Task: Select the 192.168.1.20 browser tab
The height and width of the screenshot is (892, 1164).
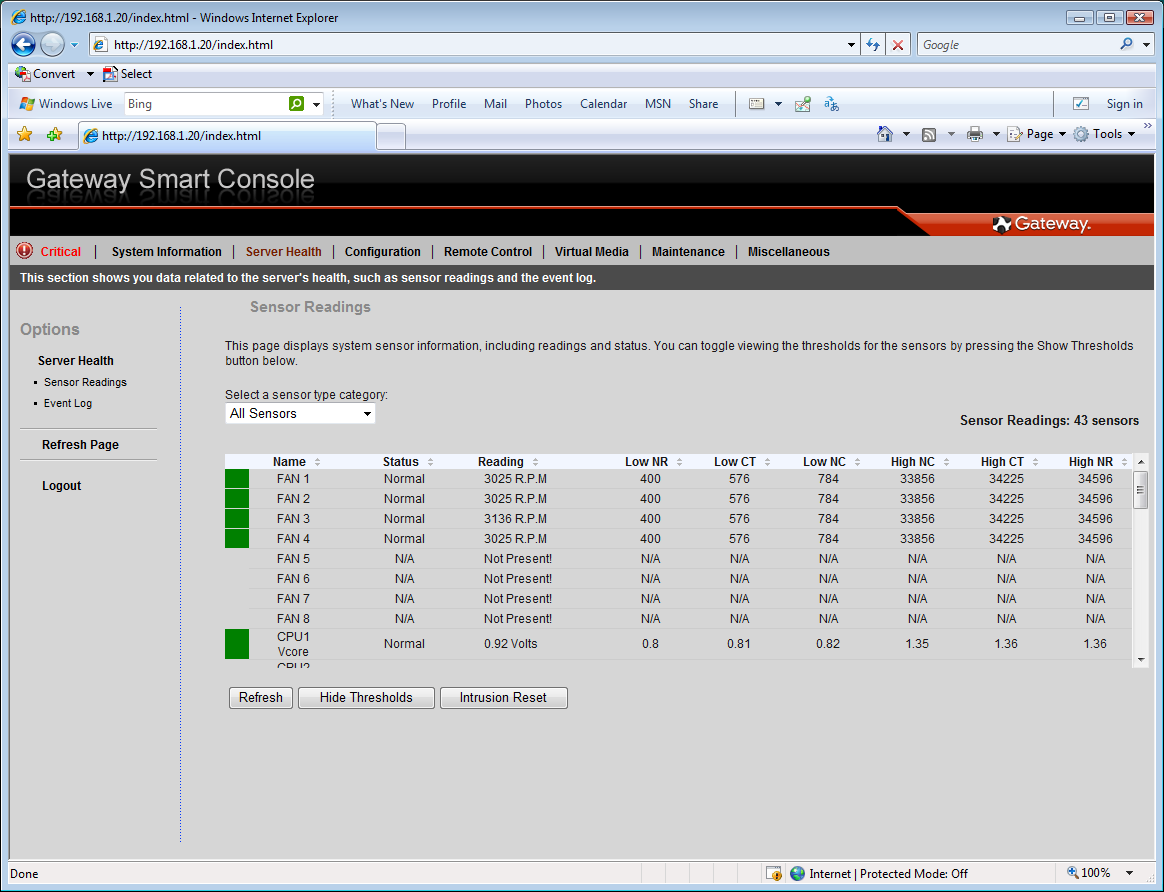Action: [227, 136]
